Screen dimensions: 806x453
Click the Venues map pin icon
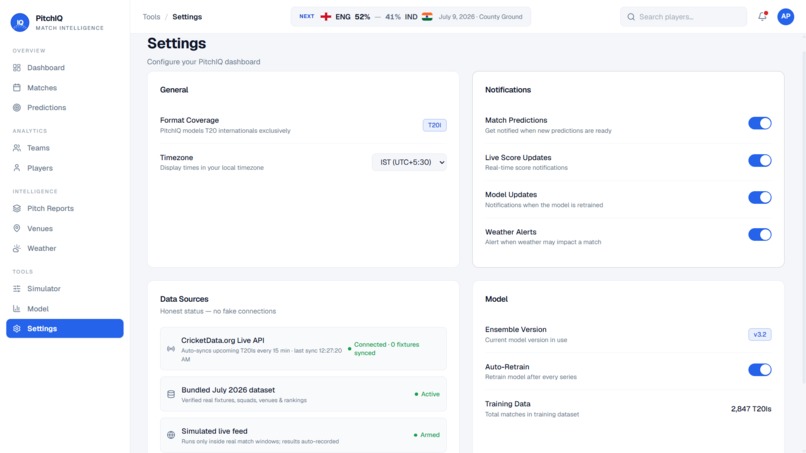(17, 228)
